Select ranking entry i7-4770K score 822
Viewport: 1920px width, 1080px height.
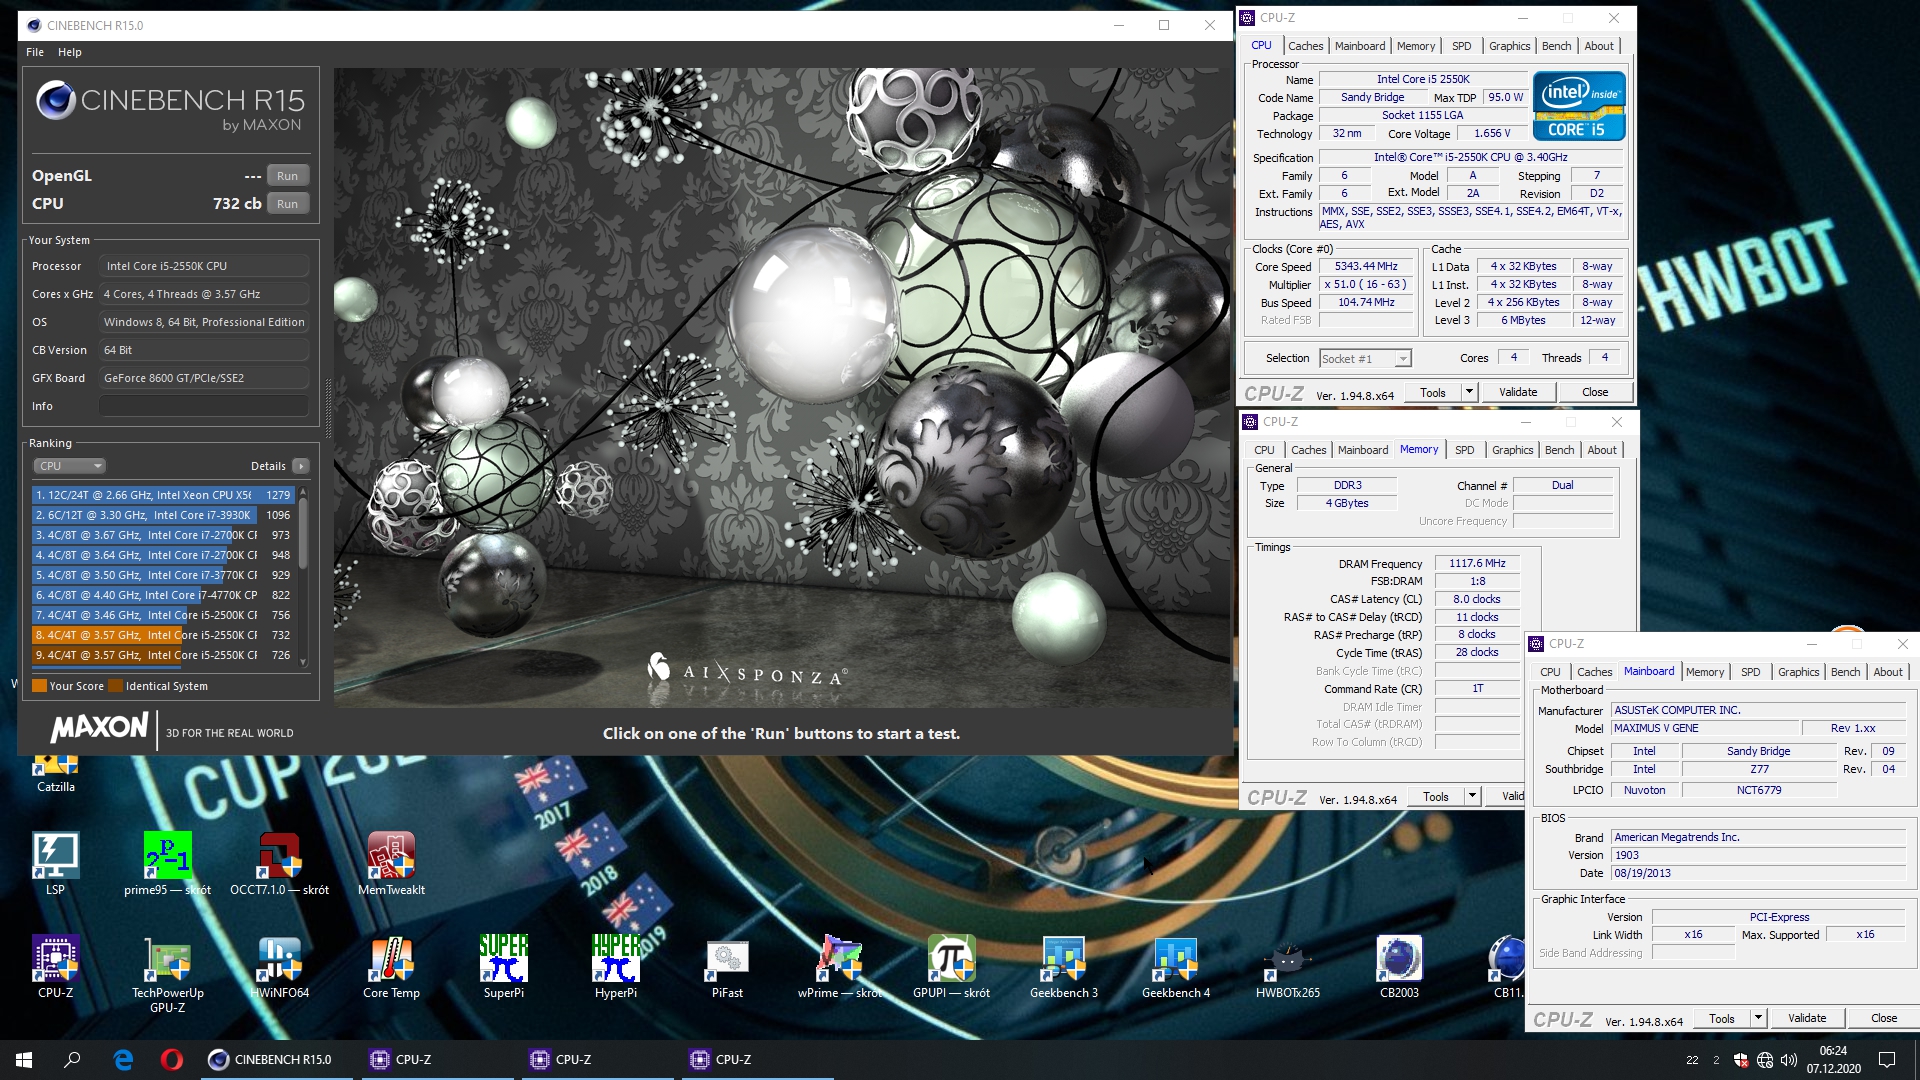tap(162, 595)
